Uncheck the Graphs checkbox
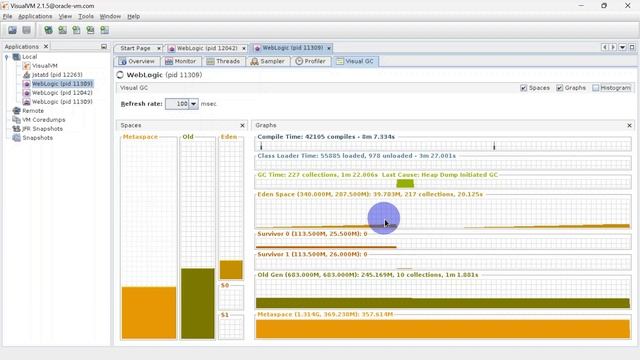This screenshot has width=640, height=360. click(560, 88)
